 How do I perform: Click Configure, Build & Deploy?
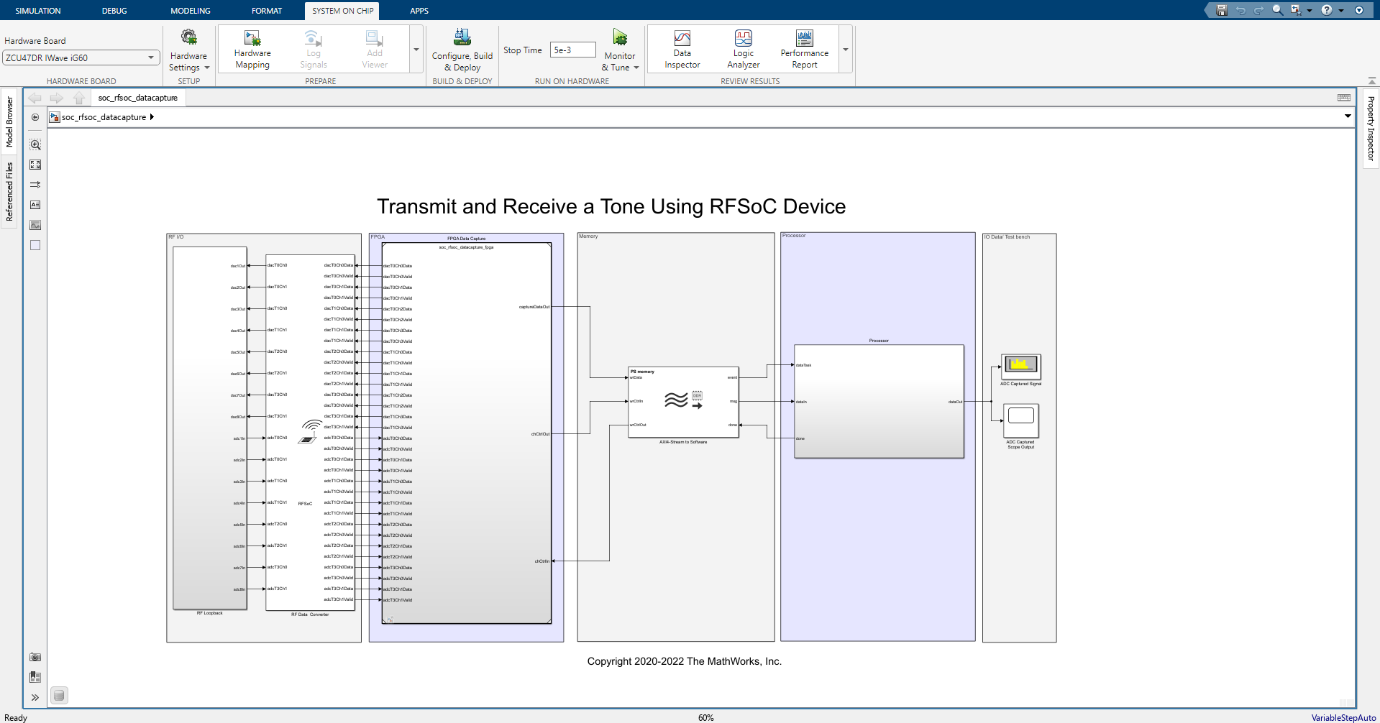tap(462, 49)
